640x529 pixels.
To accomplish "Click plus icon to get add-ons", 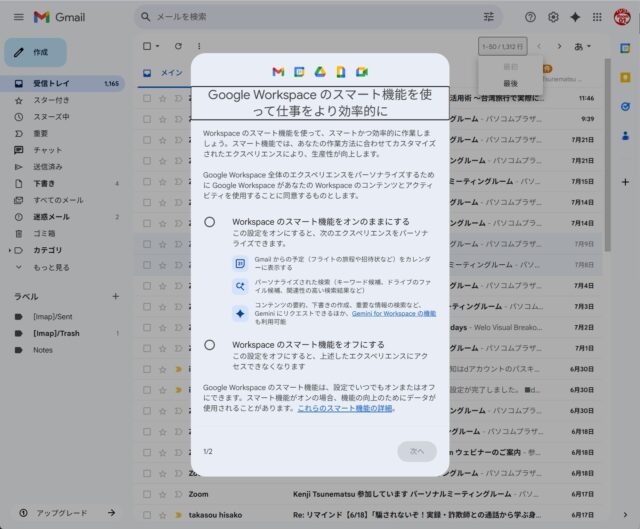I will 625,182.
